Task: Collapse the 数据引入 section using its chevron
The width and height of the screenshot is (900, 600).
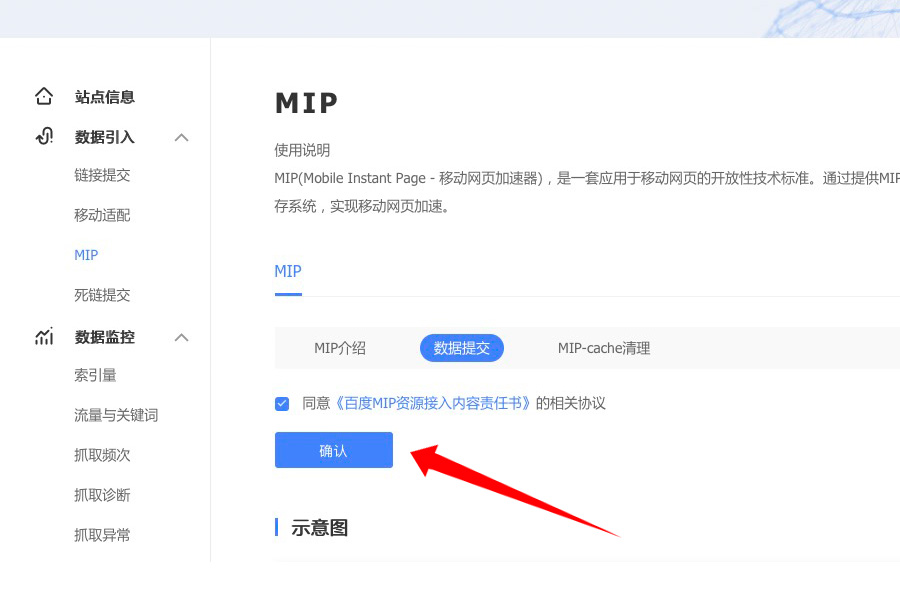Action: coord(181,137)
